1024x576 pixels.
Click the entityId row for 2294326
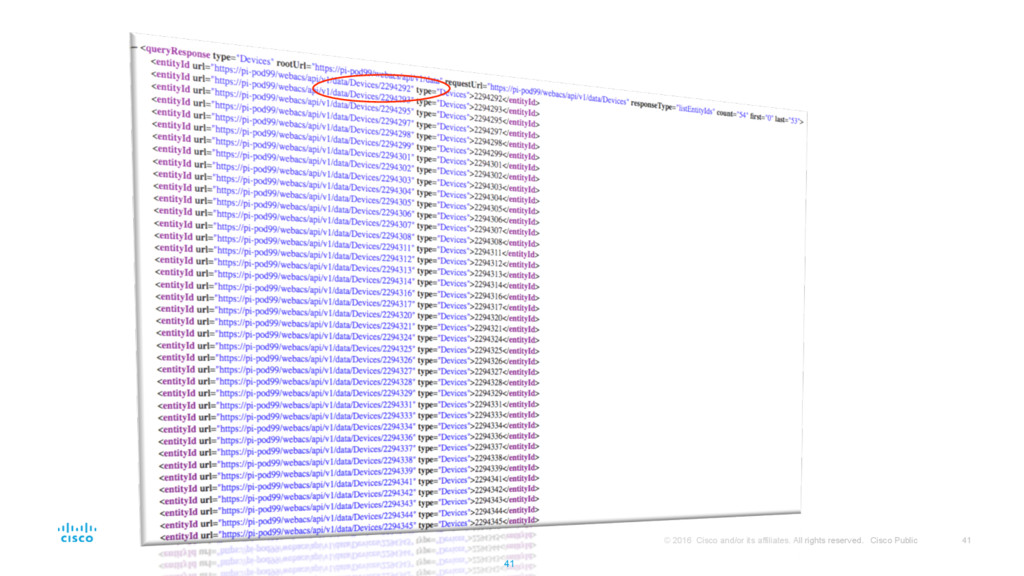(349, 360)
